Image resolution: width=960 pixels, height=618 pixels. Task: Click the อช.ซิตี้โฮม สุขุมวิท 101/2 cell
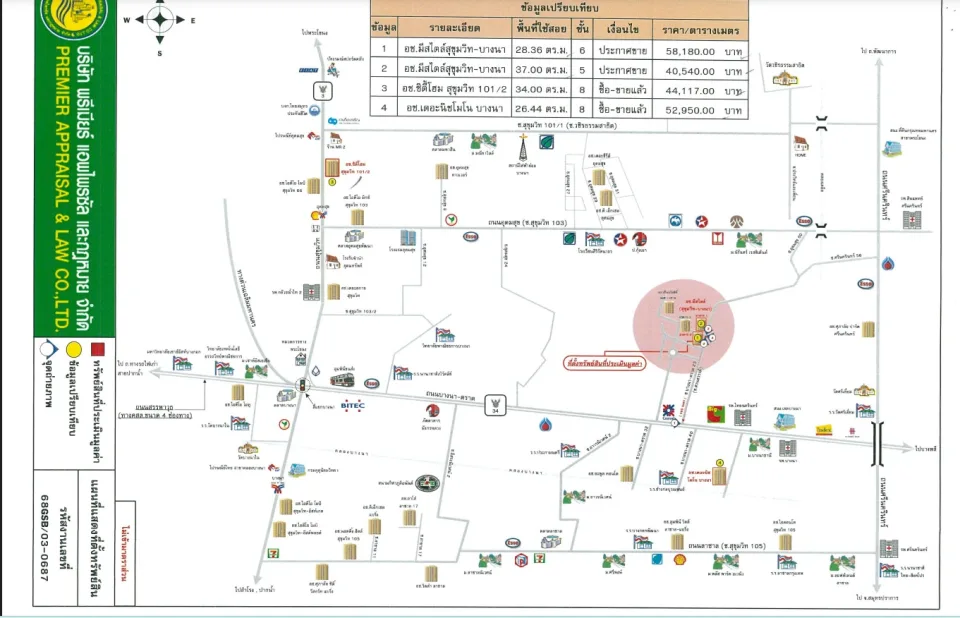click(x=454, y=89)
